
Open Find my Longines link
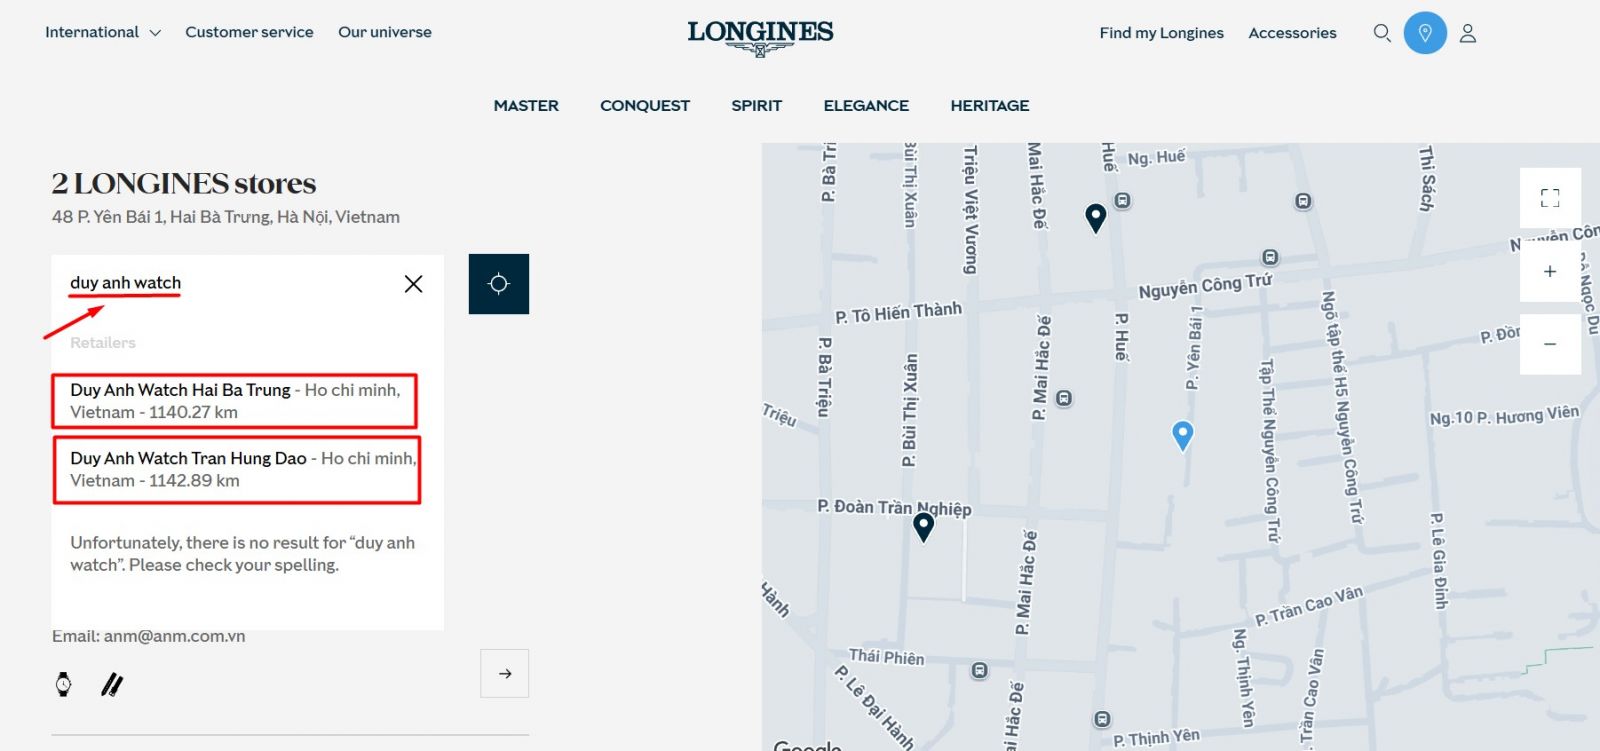pyautogui.click(x=1162, y=33)
